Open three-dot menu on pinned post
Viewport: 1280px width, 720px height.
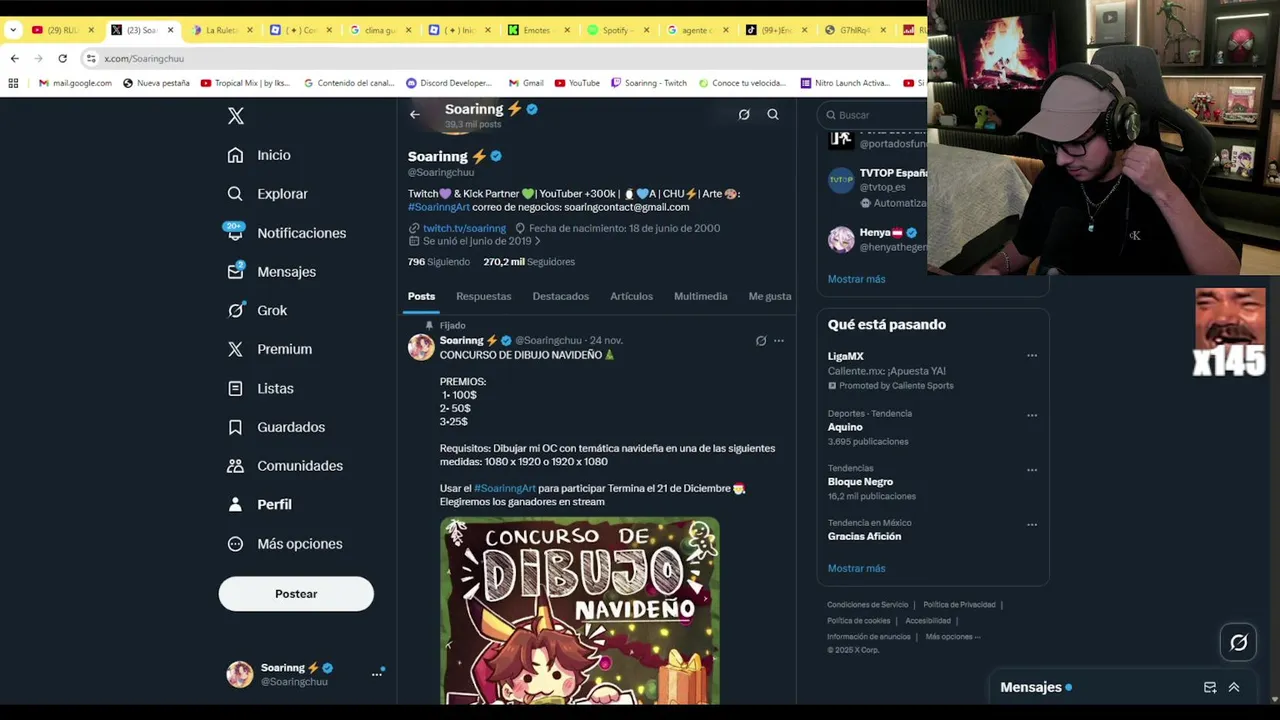click(779, 341)
